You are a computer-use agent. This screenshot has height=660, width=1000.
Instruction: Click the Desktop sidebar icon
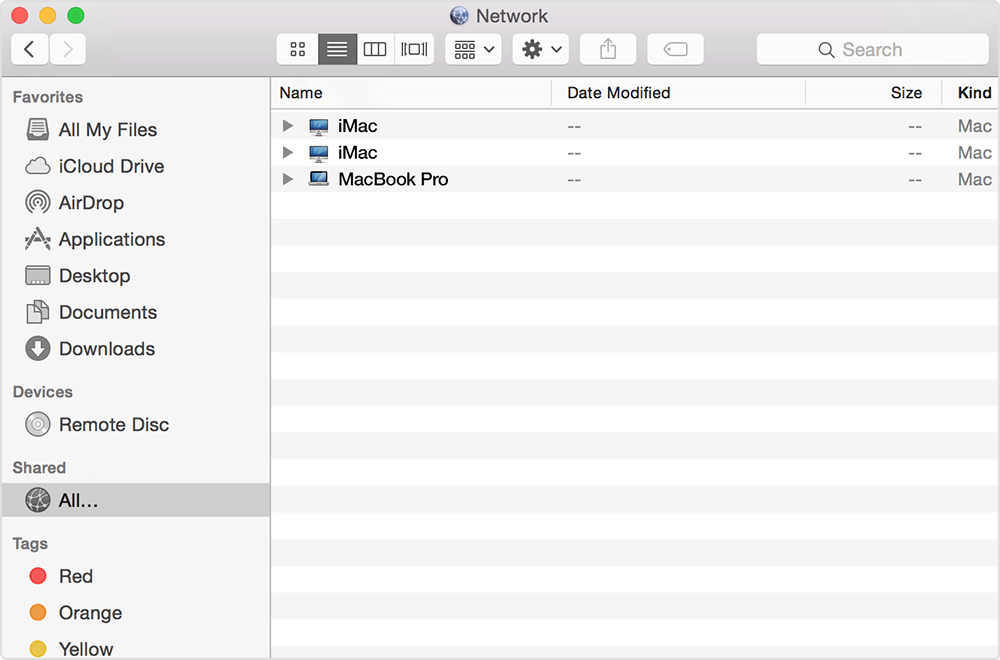[x=38, y=275]
